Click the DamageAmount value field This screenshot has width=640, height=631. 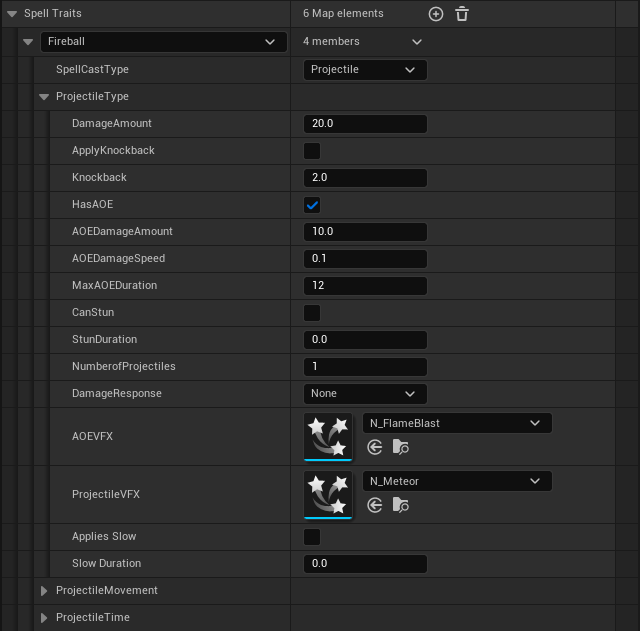click(364, 124)
